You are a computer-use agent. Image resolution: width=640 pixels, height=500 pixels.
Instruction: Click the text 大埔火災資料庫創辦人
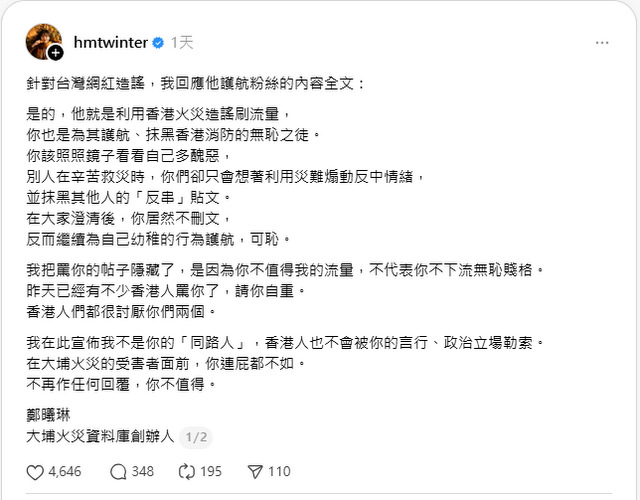point(101,436)
